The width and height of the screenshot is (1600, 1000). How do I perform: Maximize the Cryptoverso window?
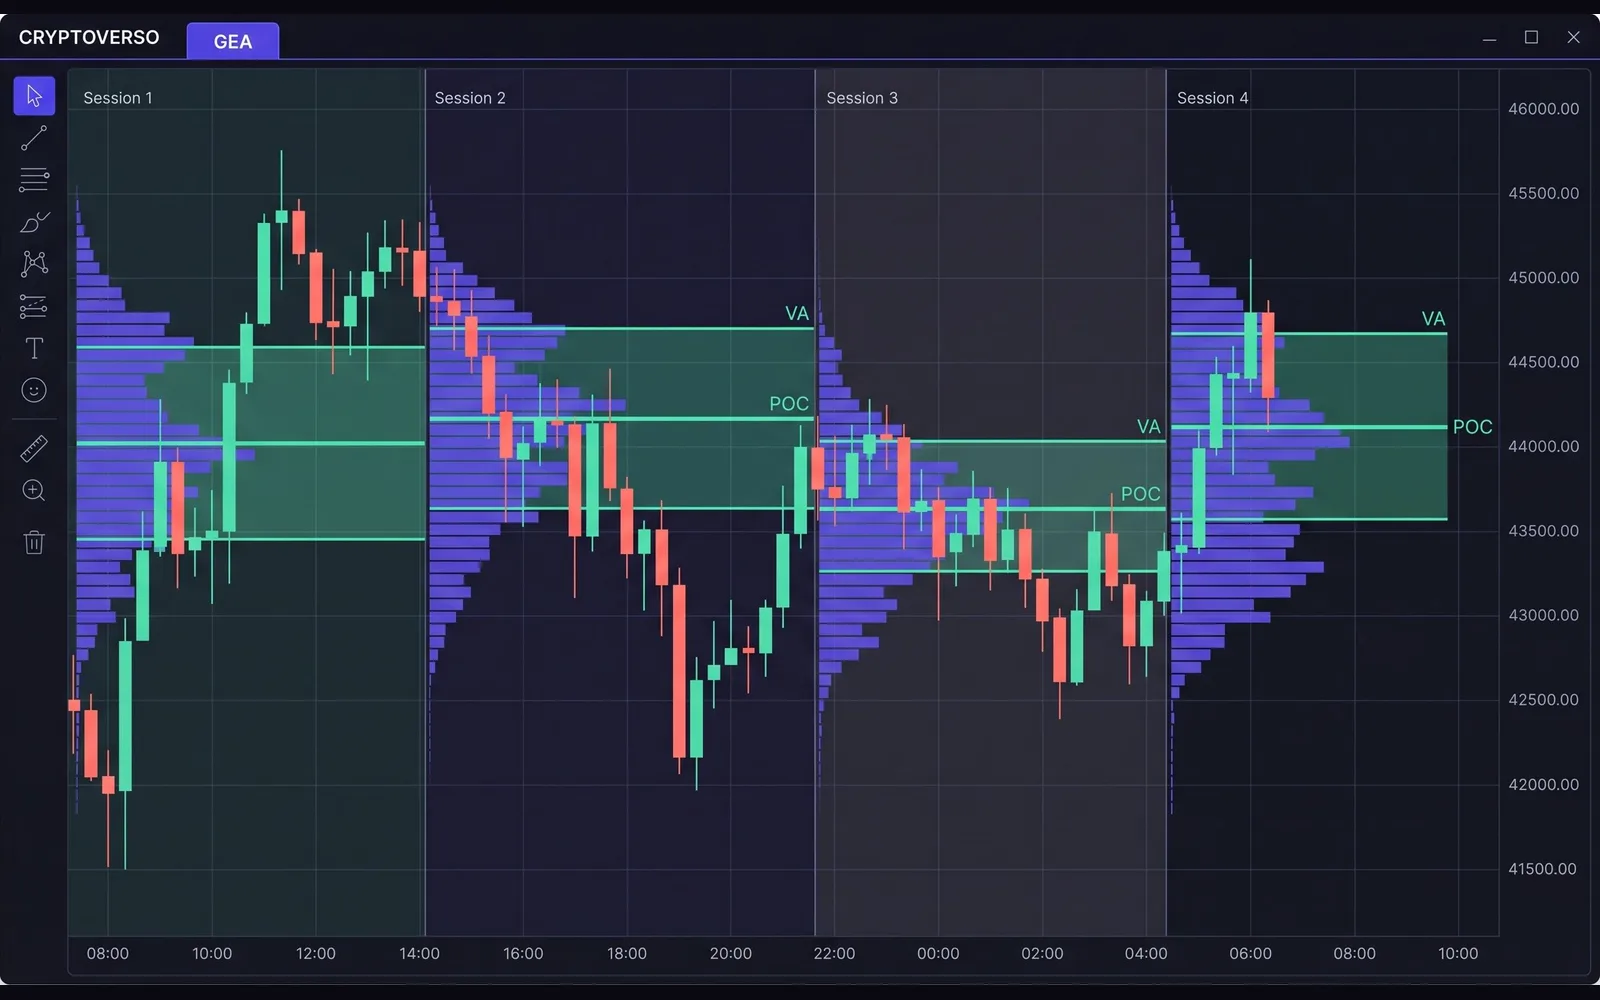click(1531, 37)
